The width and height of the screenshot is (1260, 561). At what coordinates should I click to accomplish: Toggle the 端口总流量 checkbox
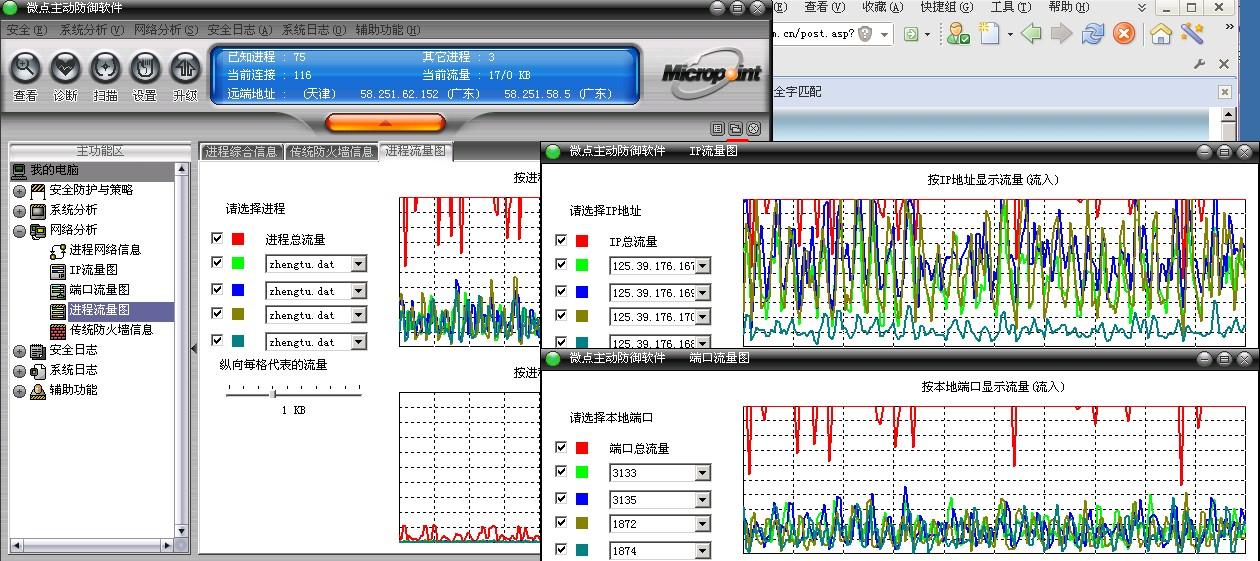[561, 448]
